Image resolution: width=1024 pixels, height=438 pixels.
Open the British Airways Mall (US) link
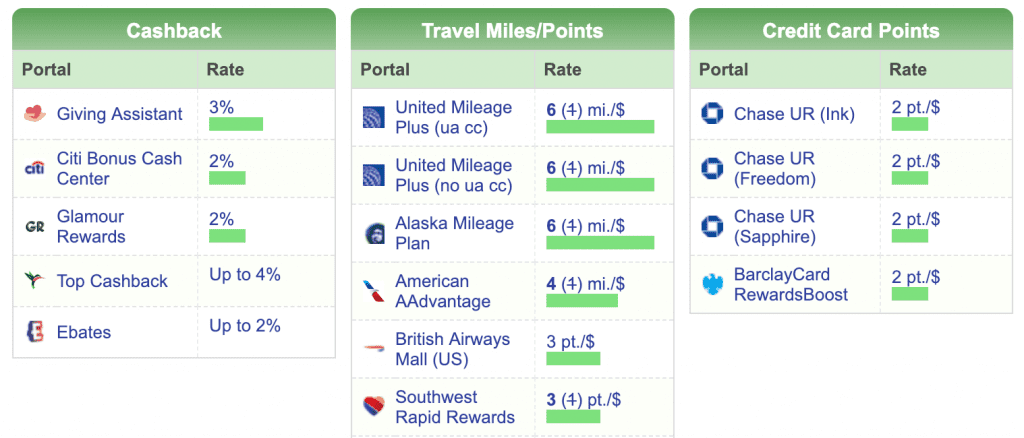(453, 349)
